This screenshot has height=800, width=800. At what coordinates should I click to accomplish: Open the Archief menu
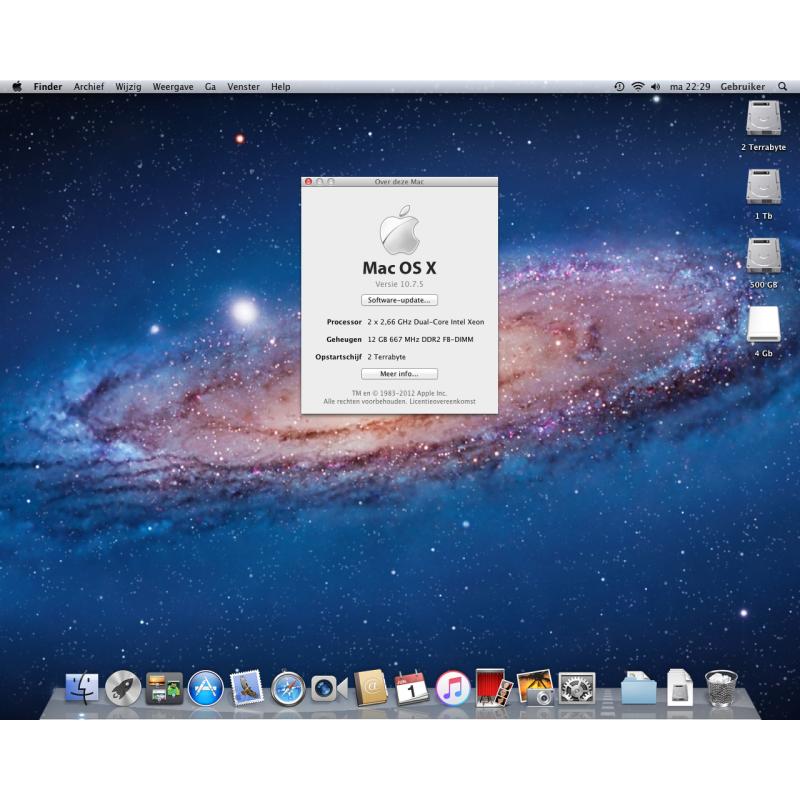89,87
